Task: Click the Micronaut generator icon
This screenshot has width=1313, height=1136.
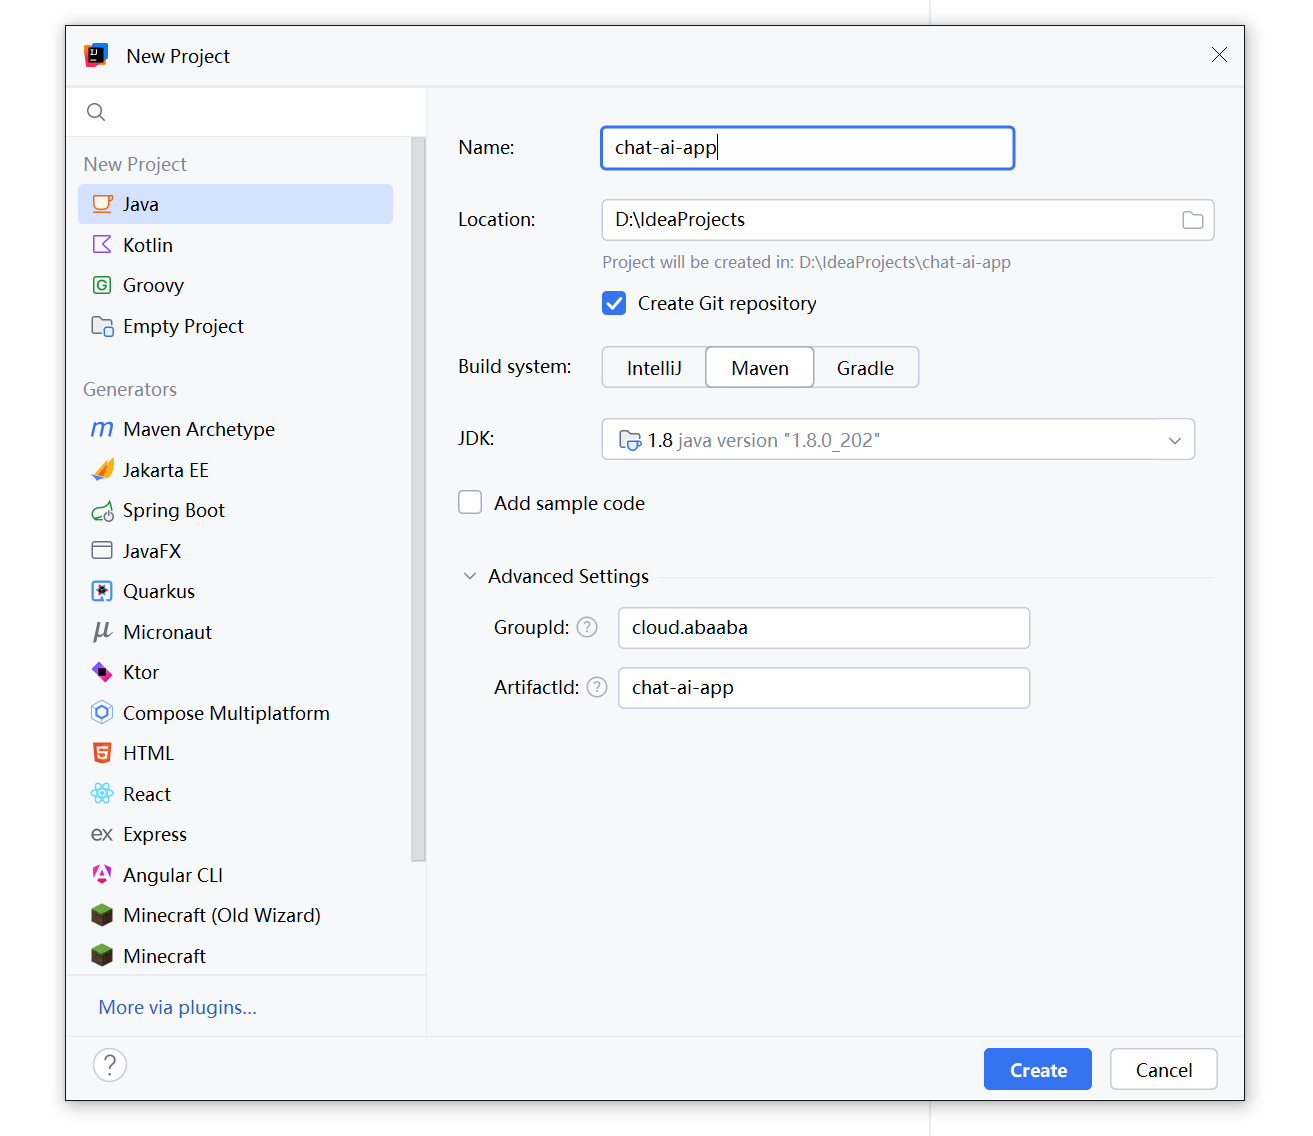Action: point(102,632)
